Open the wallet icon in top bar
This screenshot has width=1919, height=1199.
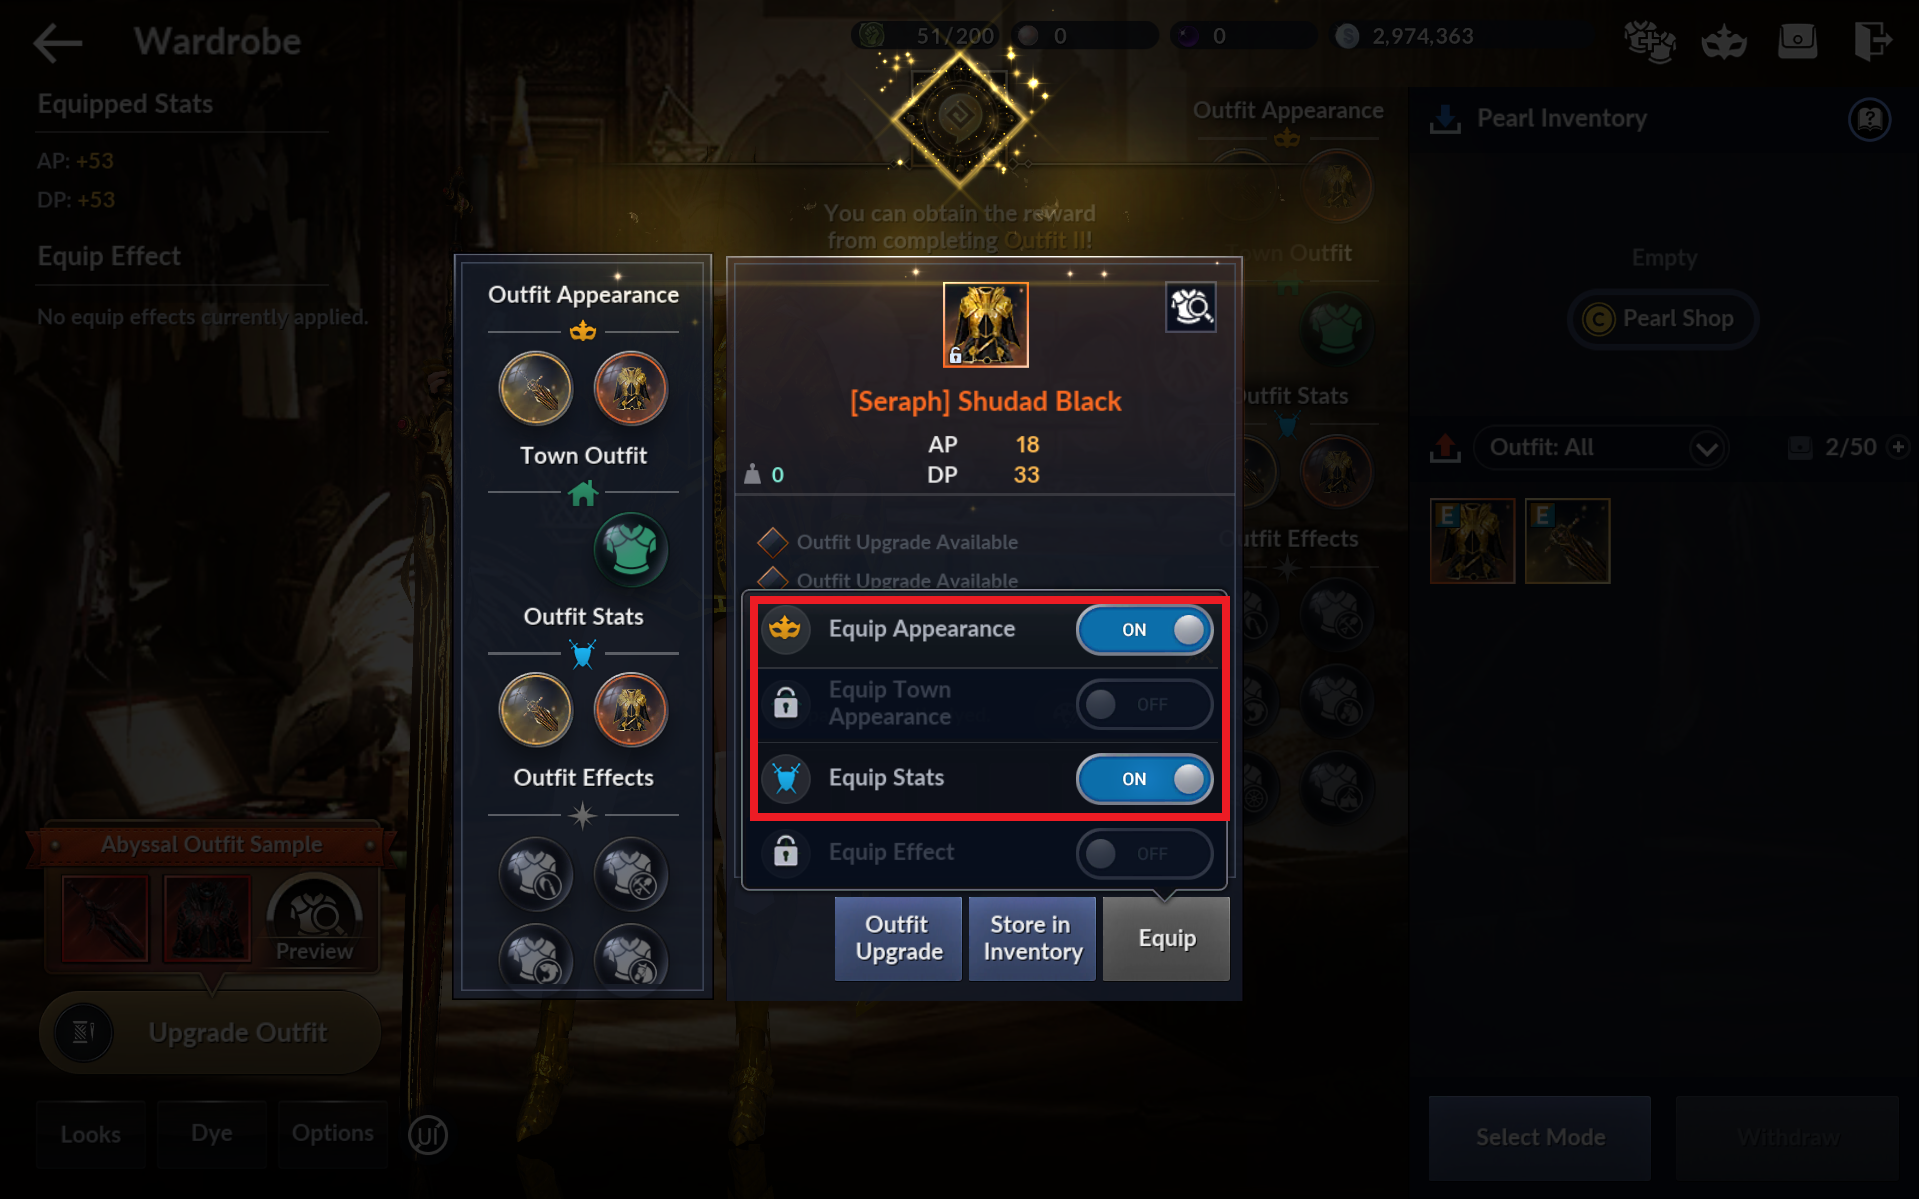pyautogui.click(x=1797, y=41)
